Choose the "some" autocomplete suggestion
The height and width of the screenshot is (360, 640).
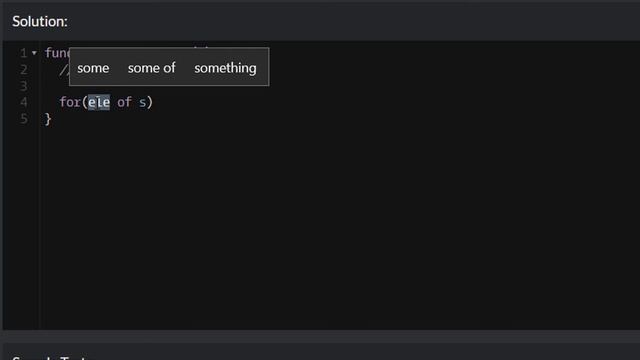(93, 68)
